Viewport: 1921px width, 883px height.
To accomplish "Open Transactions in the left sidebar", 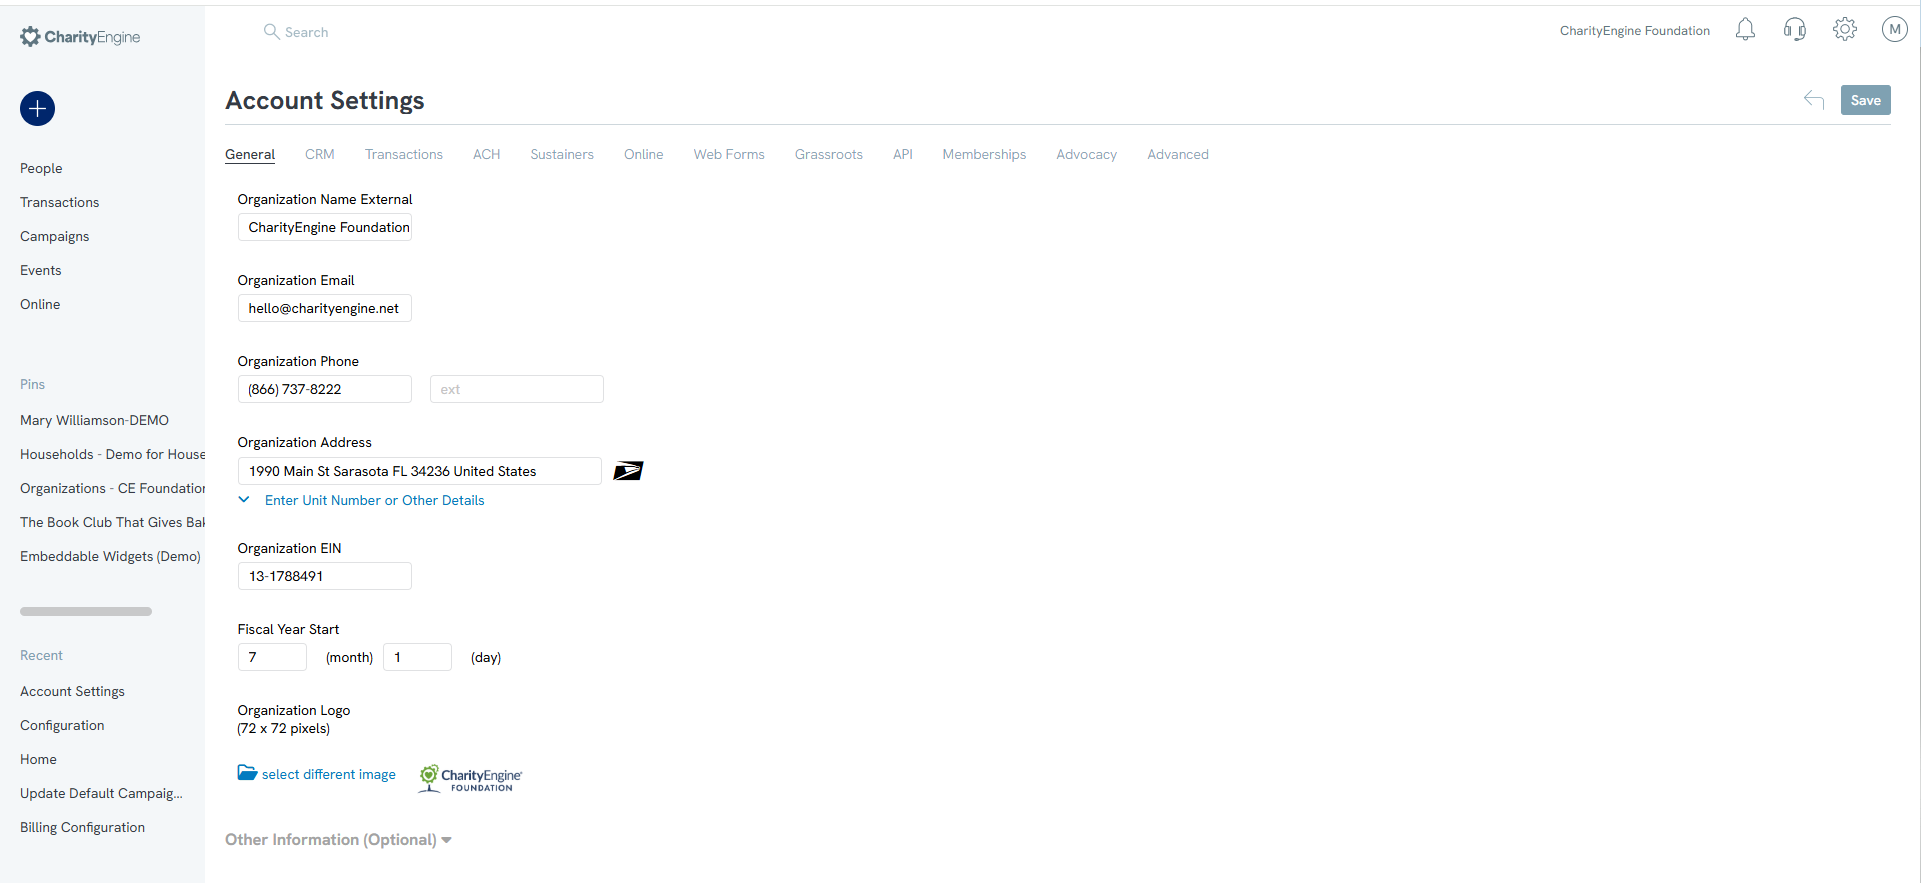I will pyautogui.click(x=60, y=202).
